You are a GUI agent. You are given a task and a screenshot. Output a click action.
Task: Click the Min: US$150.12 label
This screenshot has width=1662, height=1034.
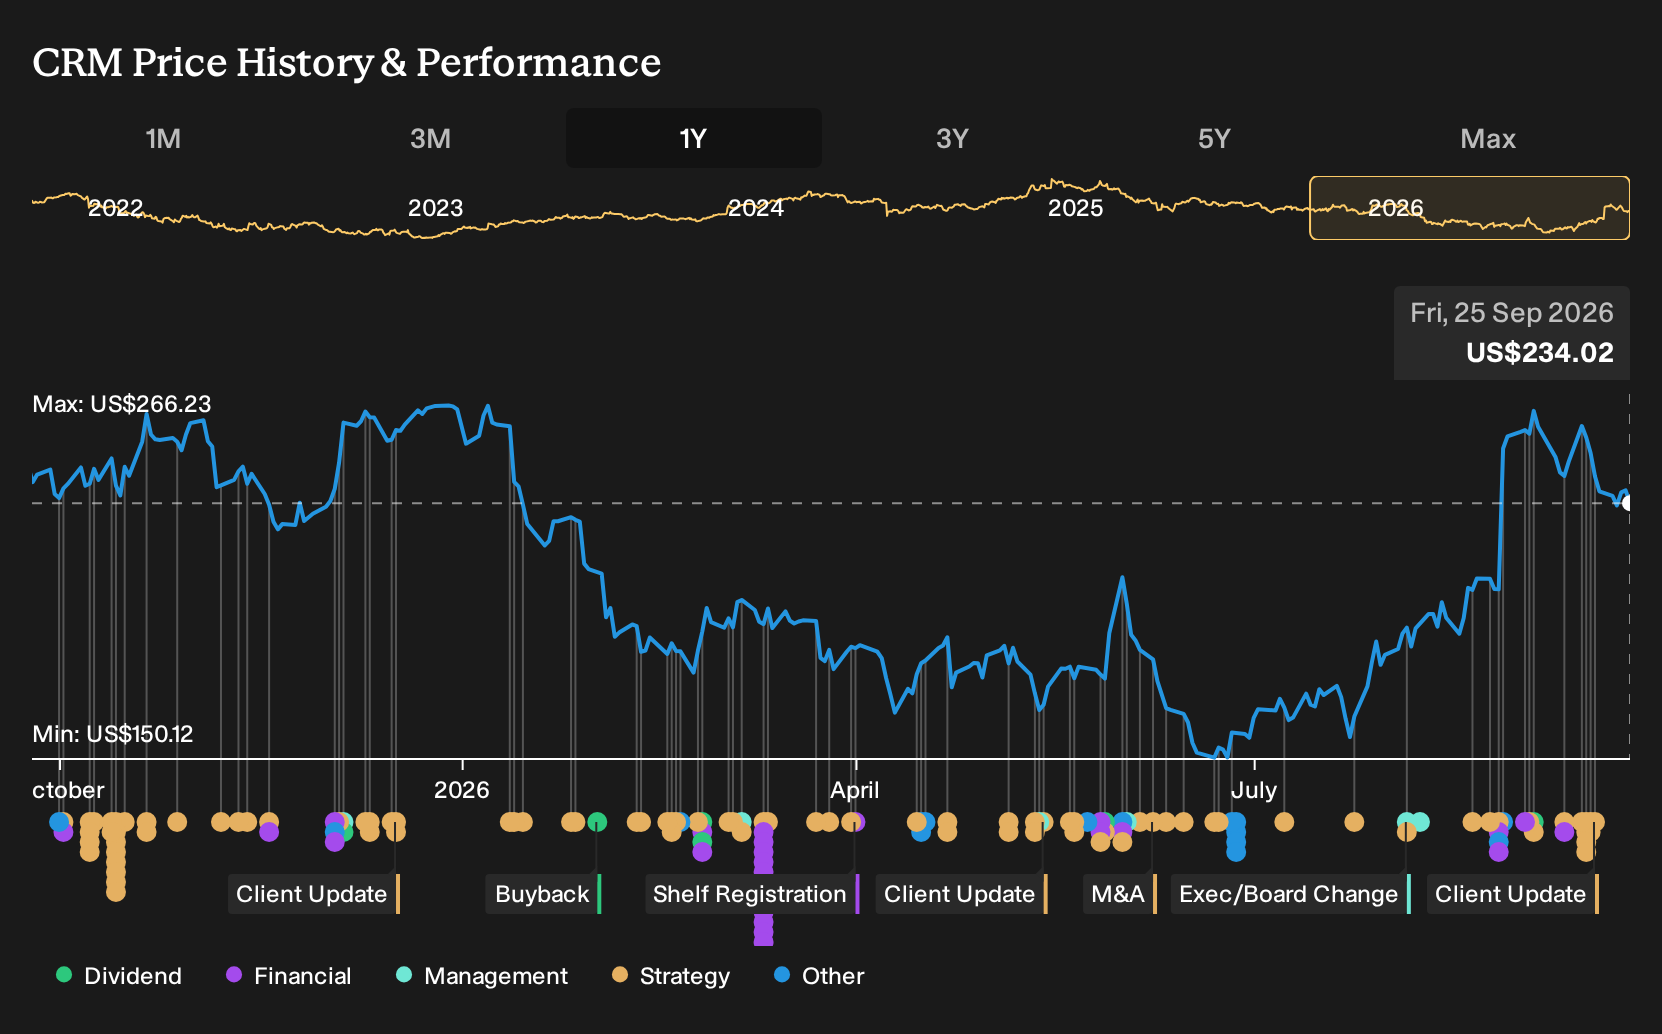point(113,734)
